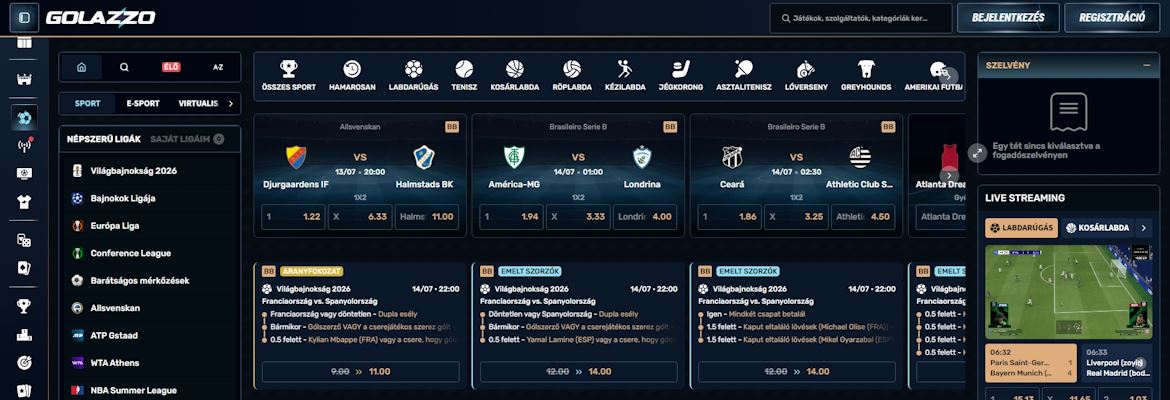The width and height of the screenshot is (1170, 400).
Task: Open the monitor TV icon in left rail
Action: (24, 173)
